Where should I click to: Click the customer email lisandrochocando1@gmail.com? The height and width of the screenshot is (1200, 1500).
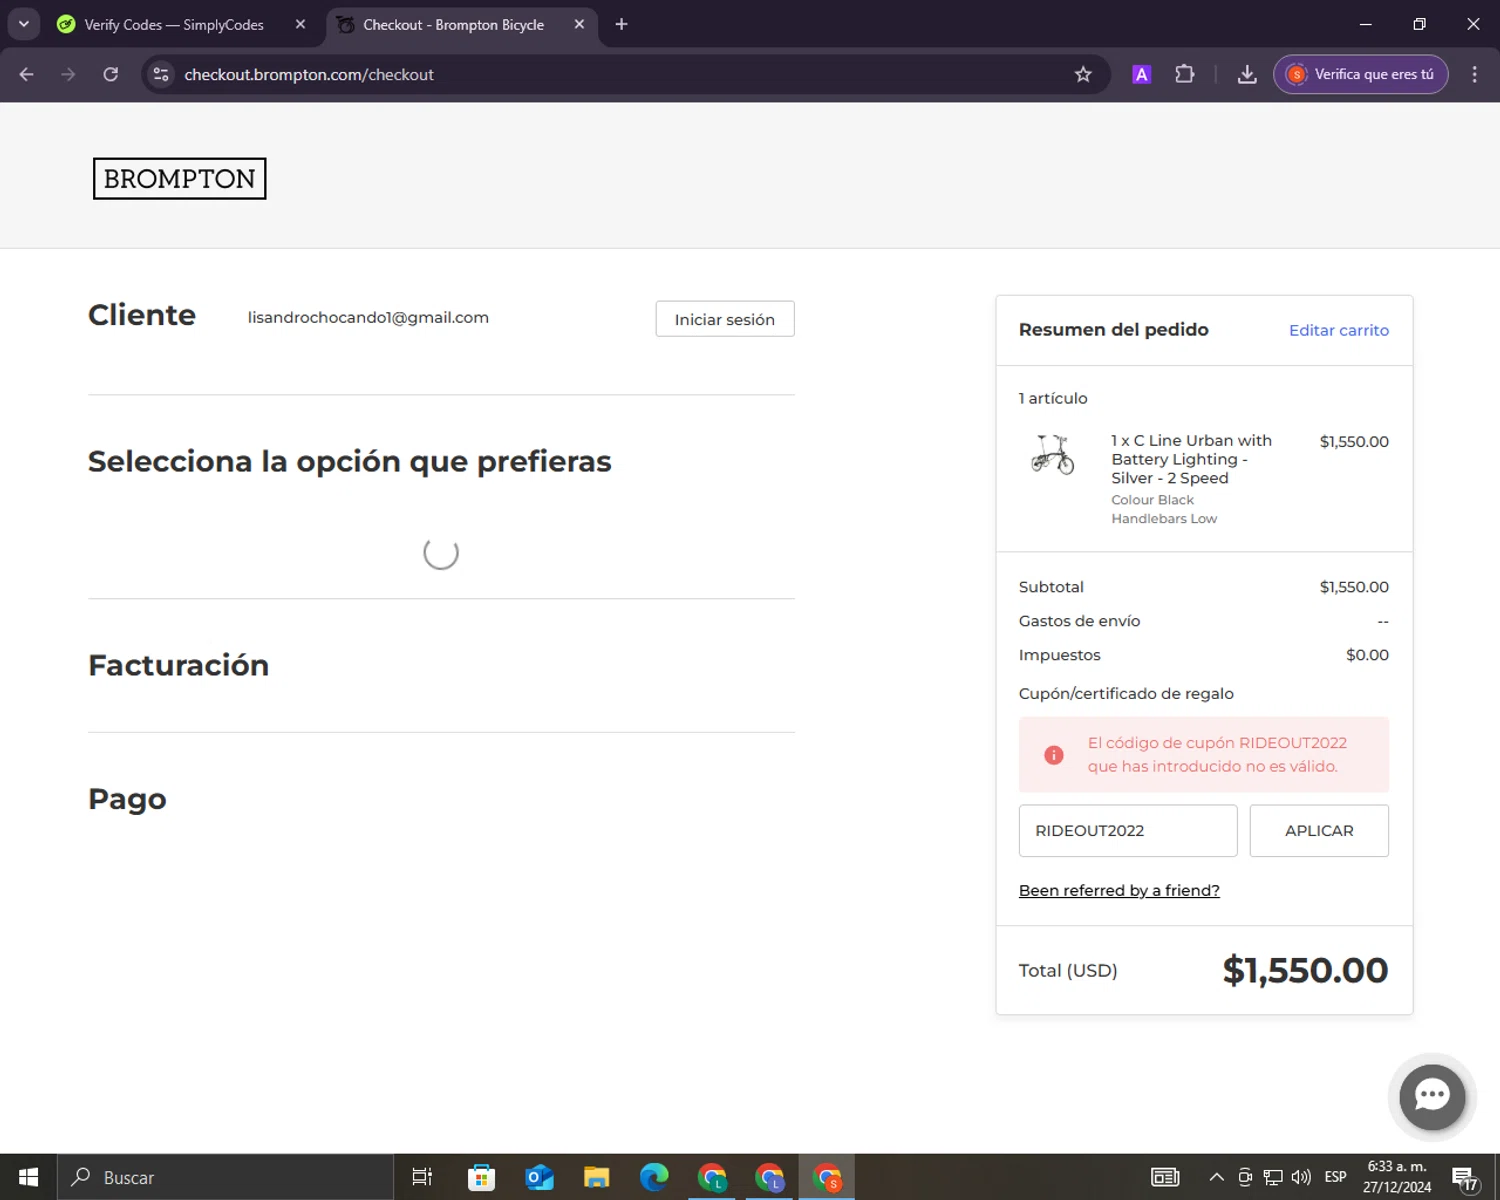click(x=368, y=317)
